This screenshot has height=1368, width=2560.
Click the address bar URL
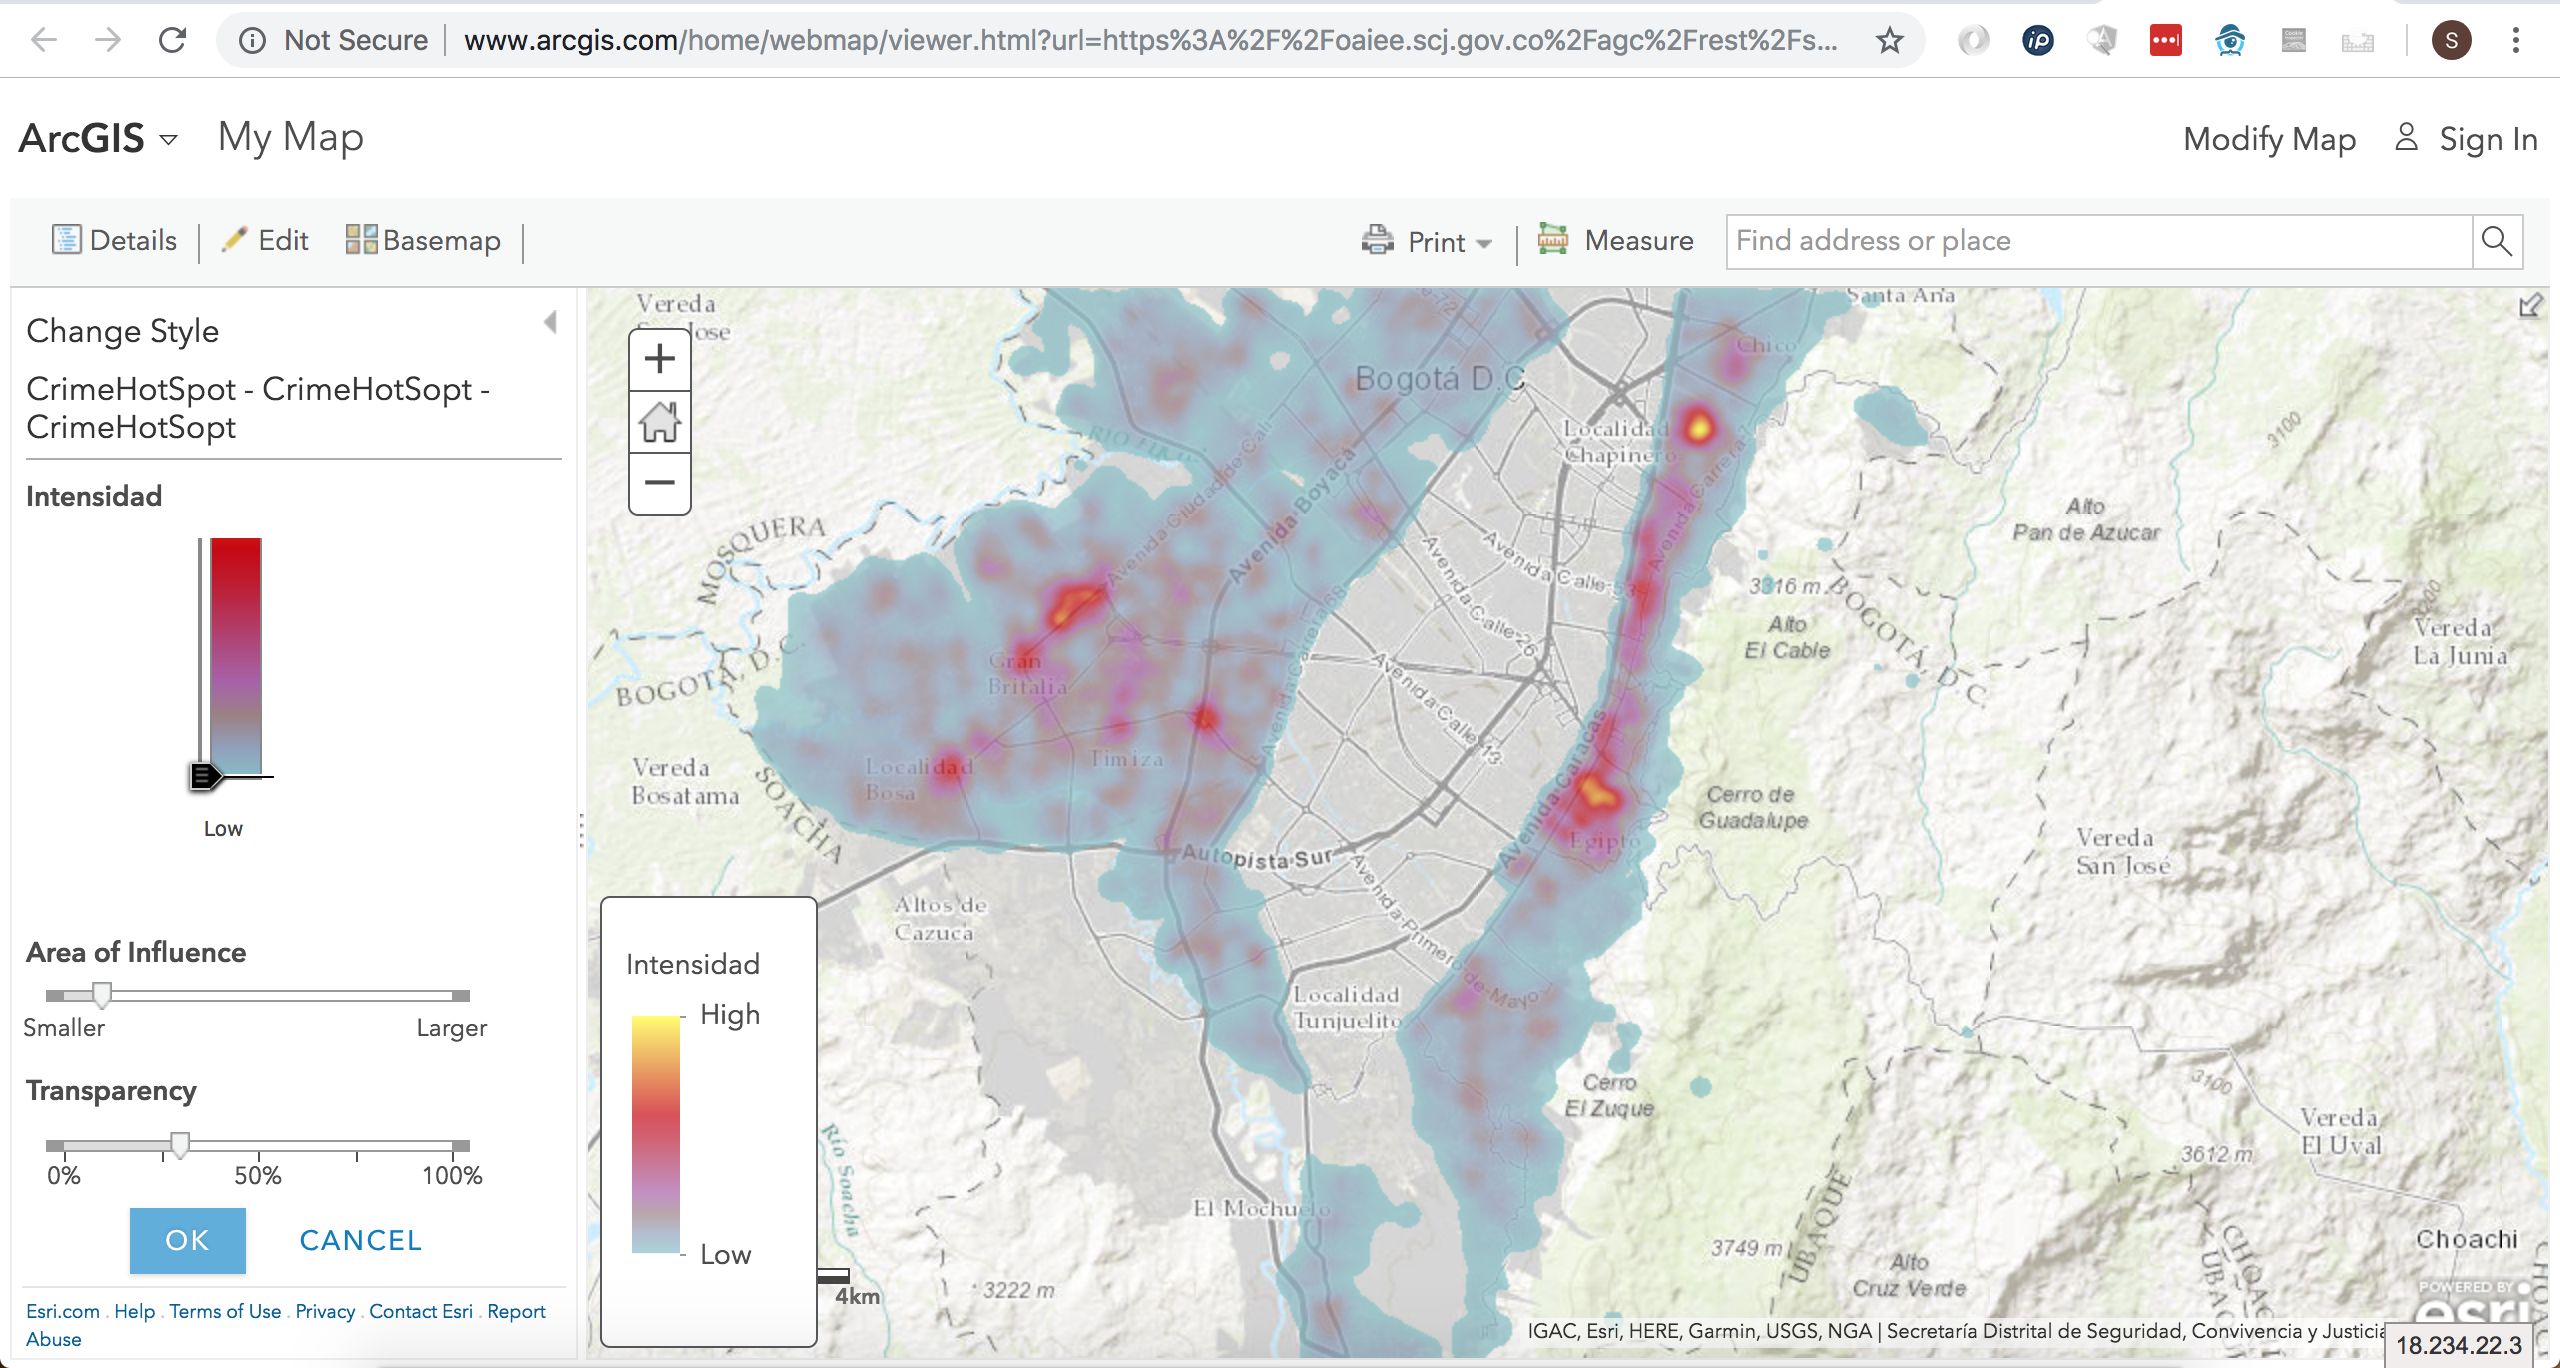pyautogui.click(x=1150, y=40)
